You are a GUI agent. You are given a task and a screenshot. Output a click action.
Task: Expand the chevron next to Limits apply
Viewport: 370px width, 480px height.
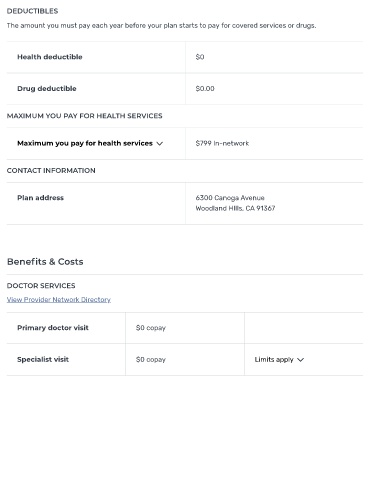[300, 360]
